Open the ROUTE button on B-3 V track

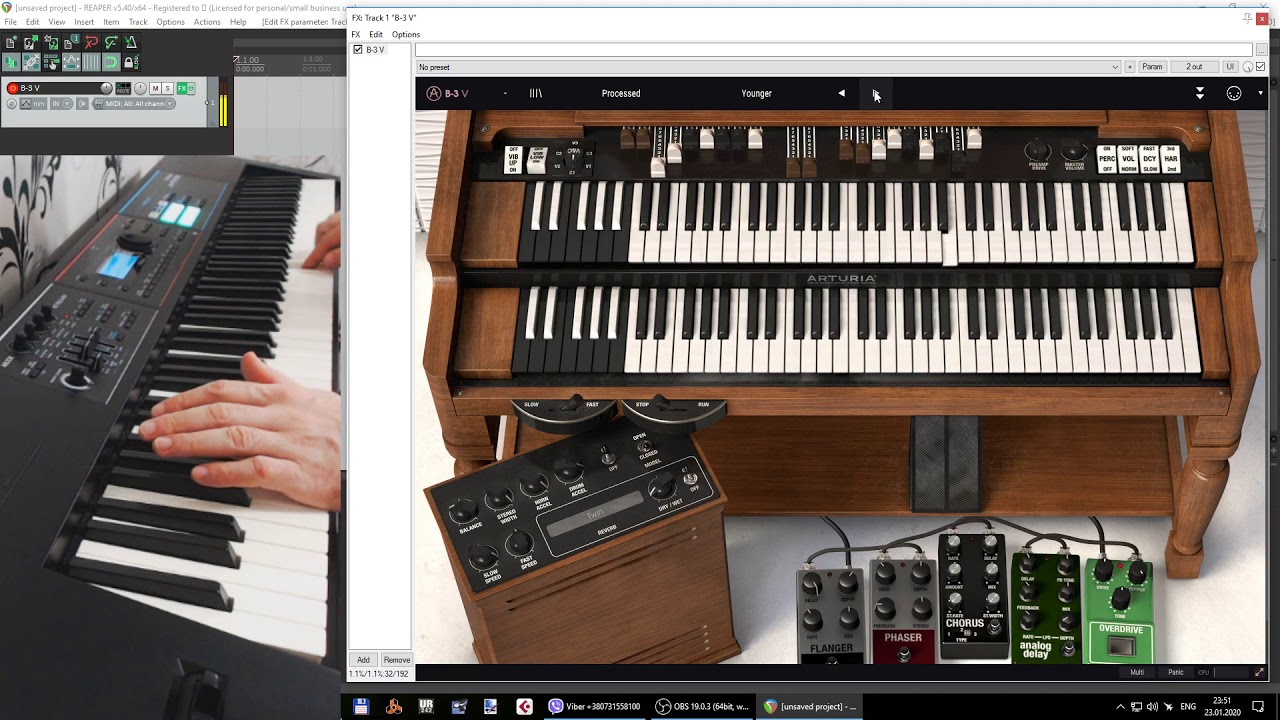click(123, 88)
